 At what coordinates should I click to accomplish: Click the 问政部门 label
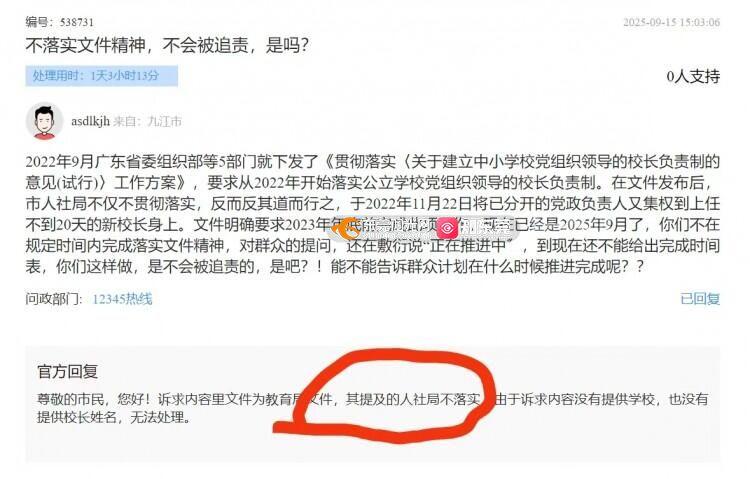coord(54,299)
